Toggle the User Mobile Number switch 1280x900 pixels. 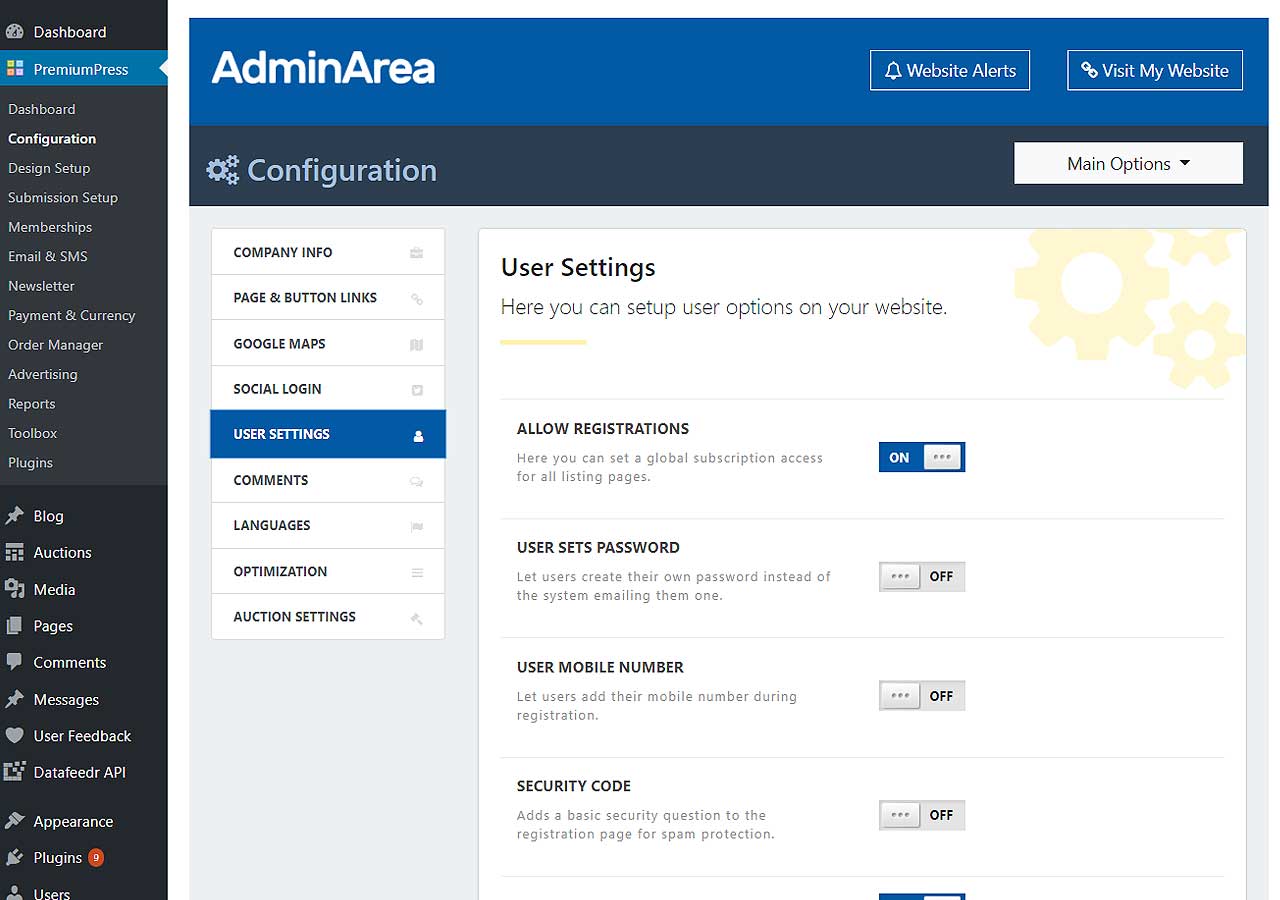point(921,696)
